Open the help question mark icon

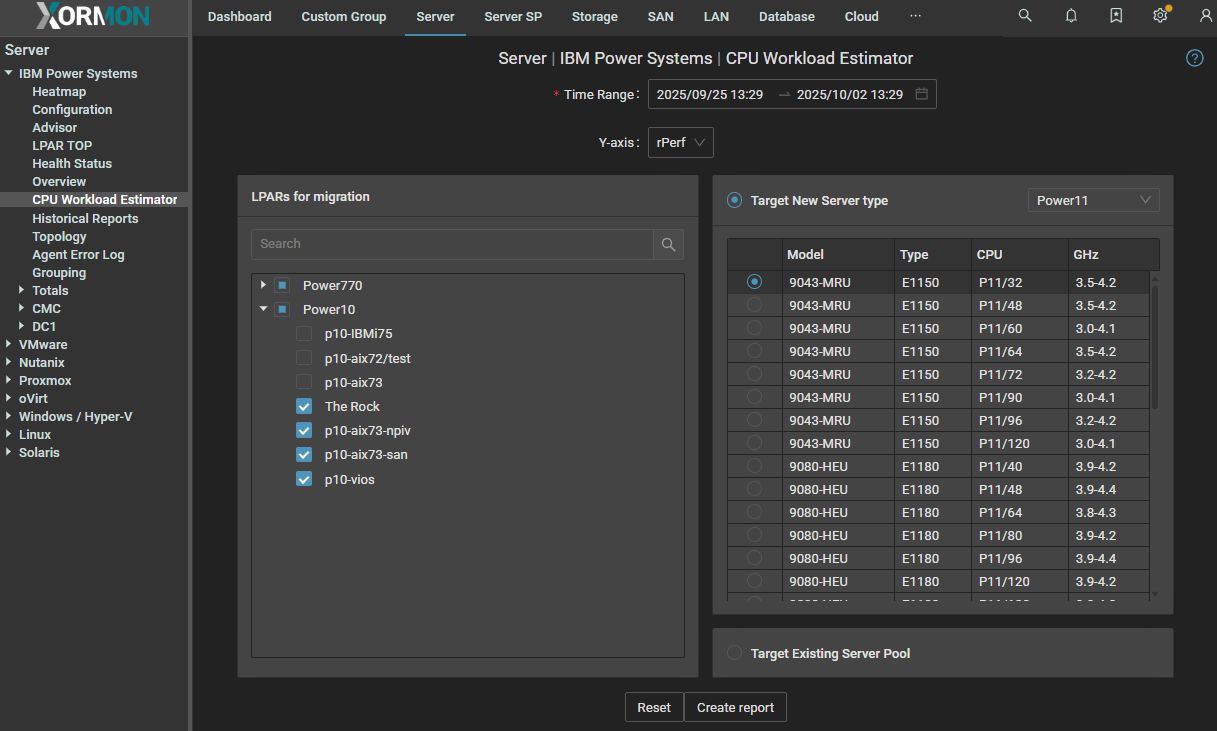(1194, 58)
